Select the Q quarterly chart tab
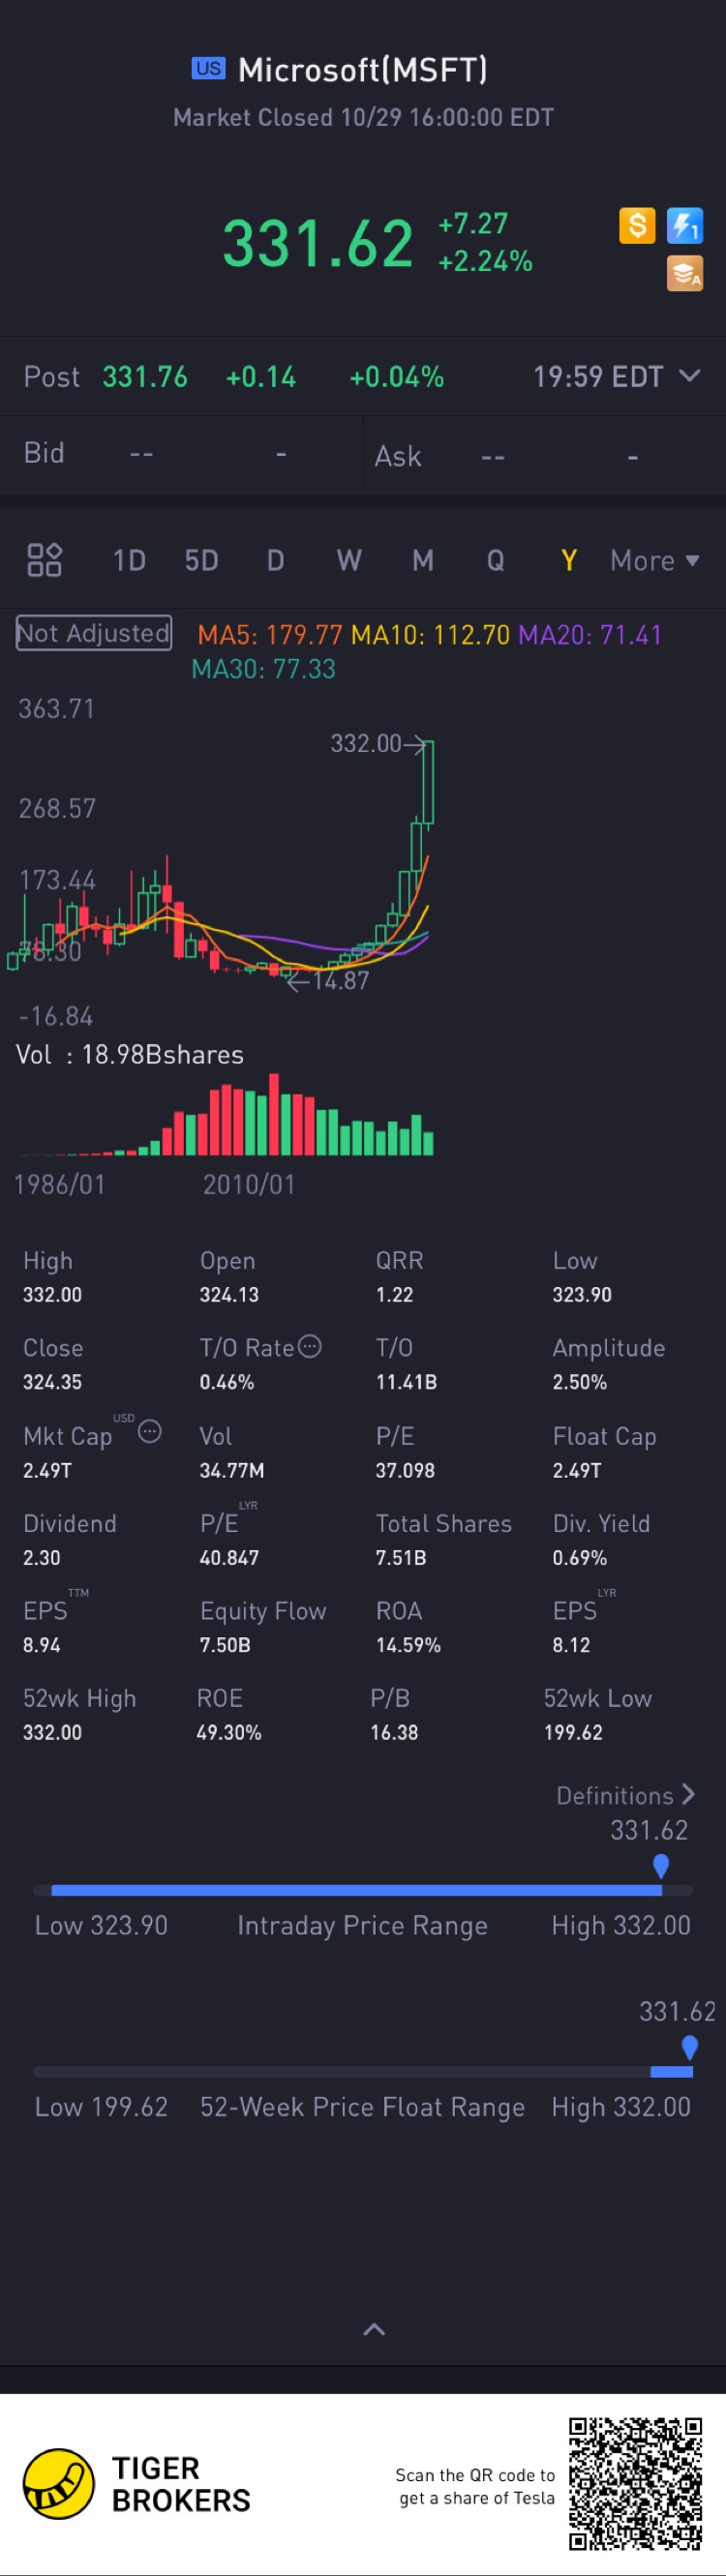 click(x=495, y=560)
